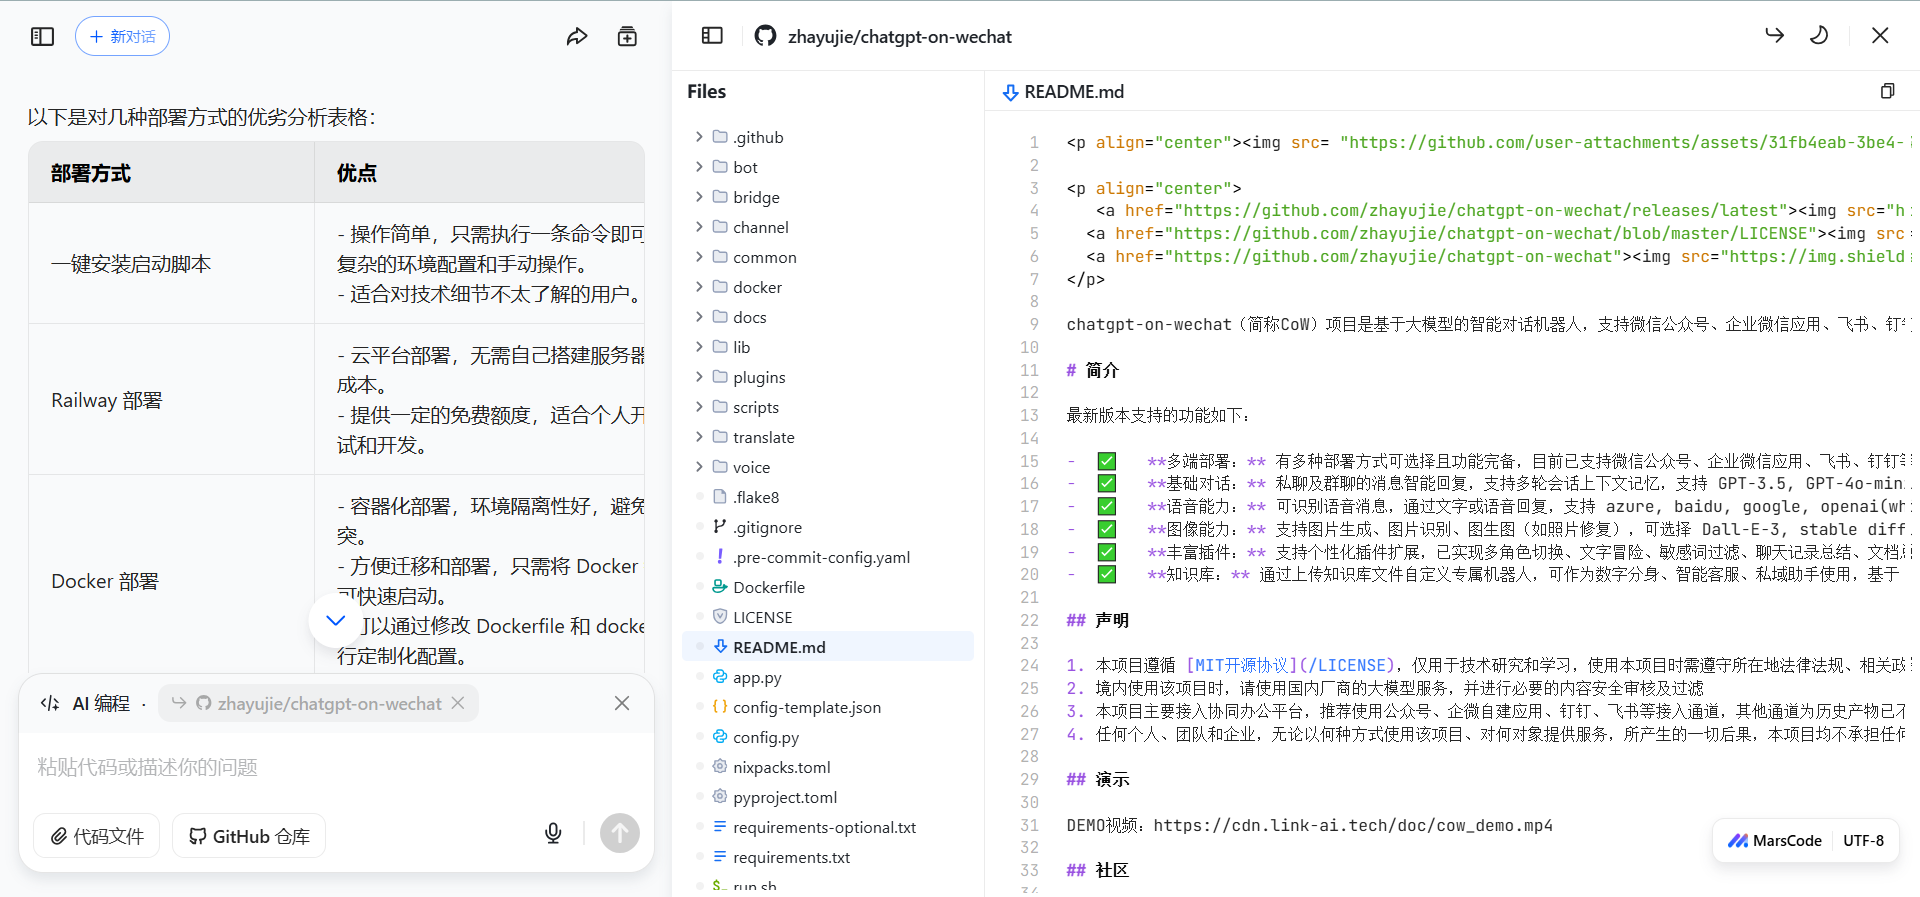This screenshot has width=1920, height=897.
Task: Click the Python icon beside app.py
Action: tap(720, 677)
